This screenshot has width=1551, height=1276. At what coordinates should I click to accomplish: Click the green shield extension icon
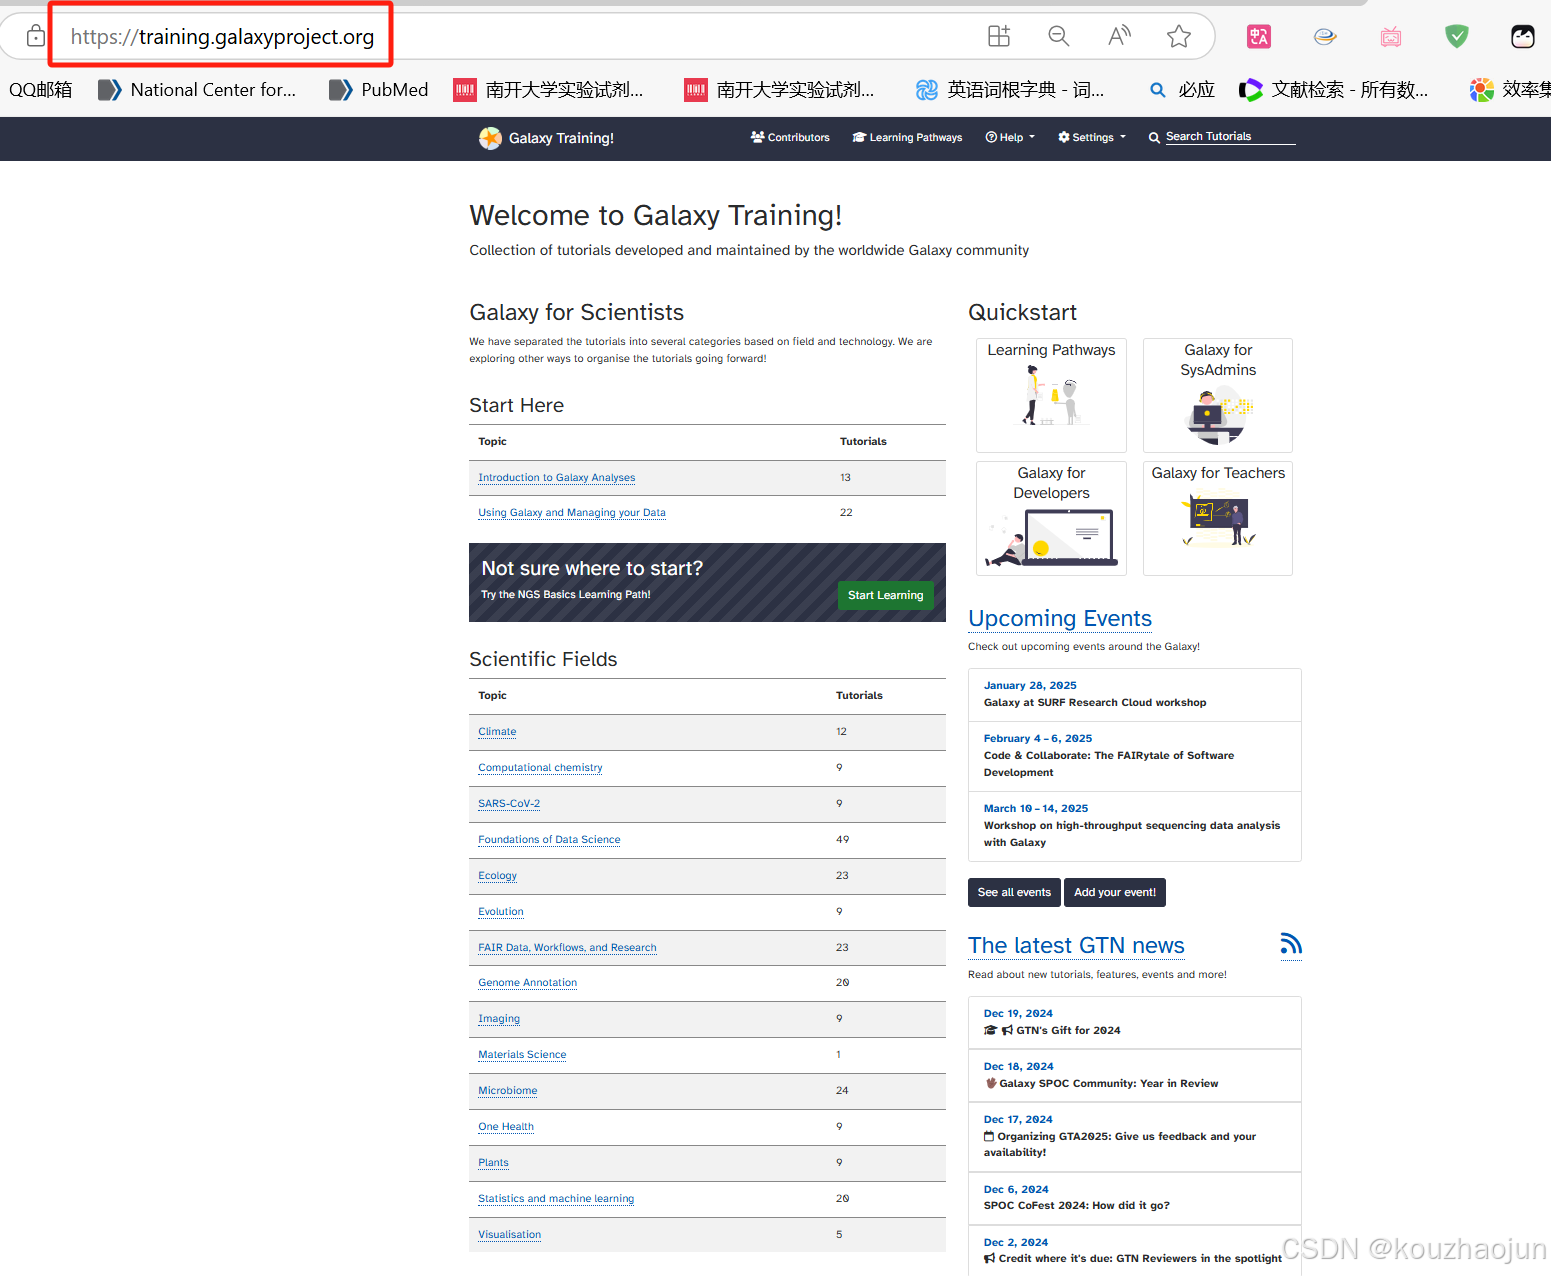click(1457, 37)
